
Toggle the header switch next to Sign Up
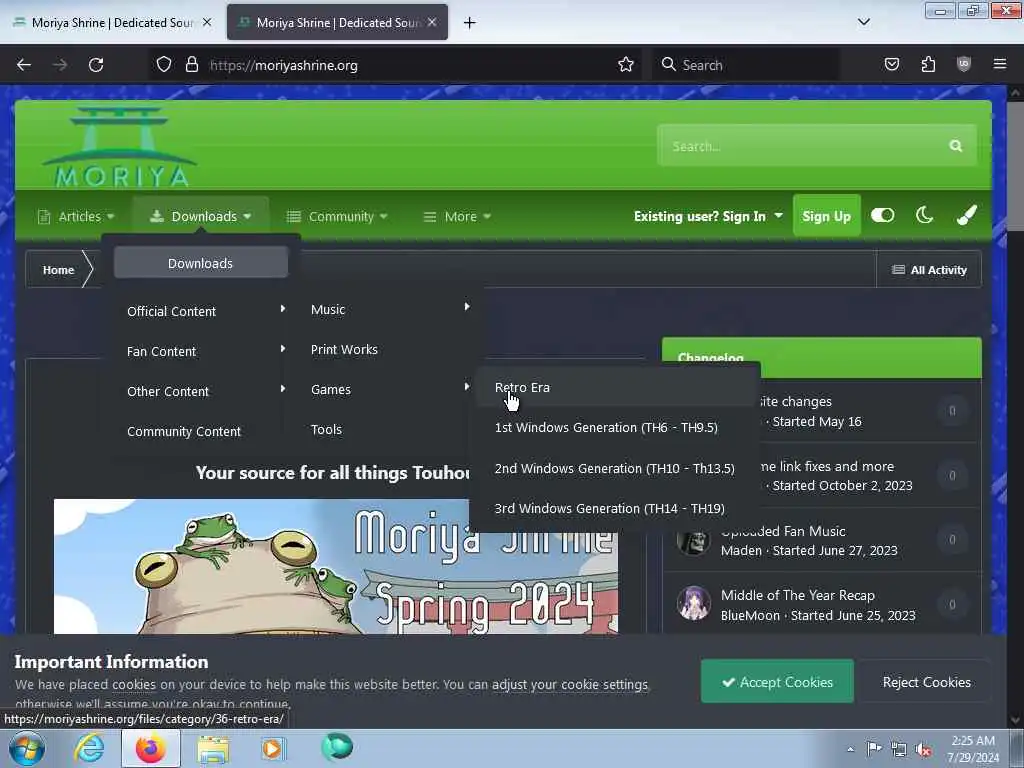[882, 215]
